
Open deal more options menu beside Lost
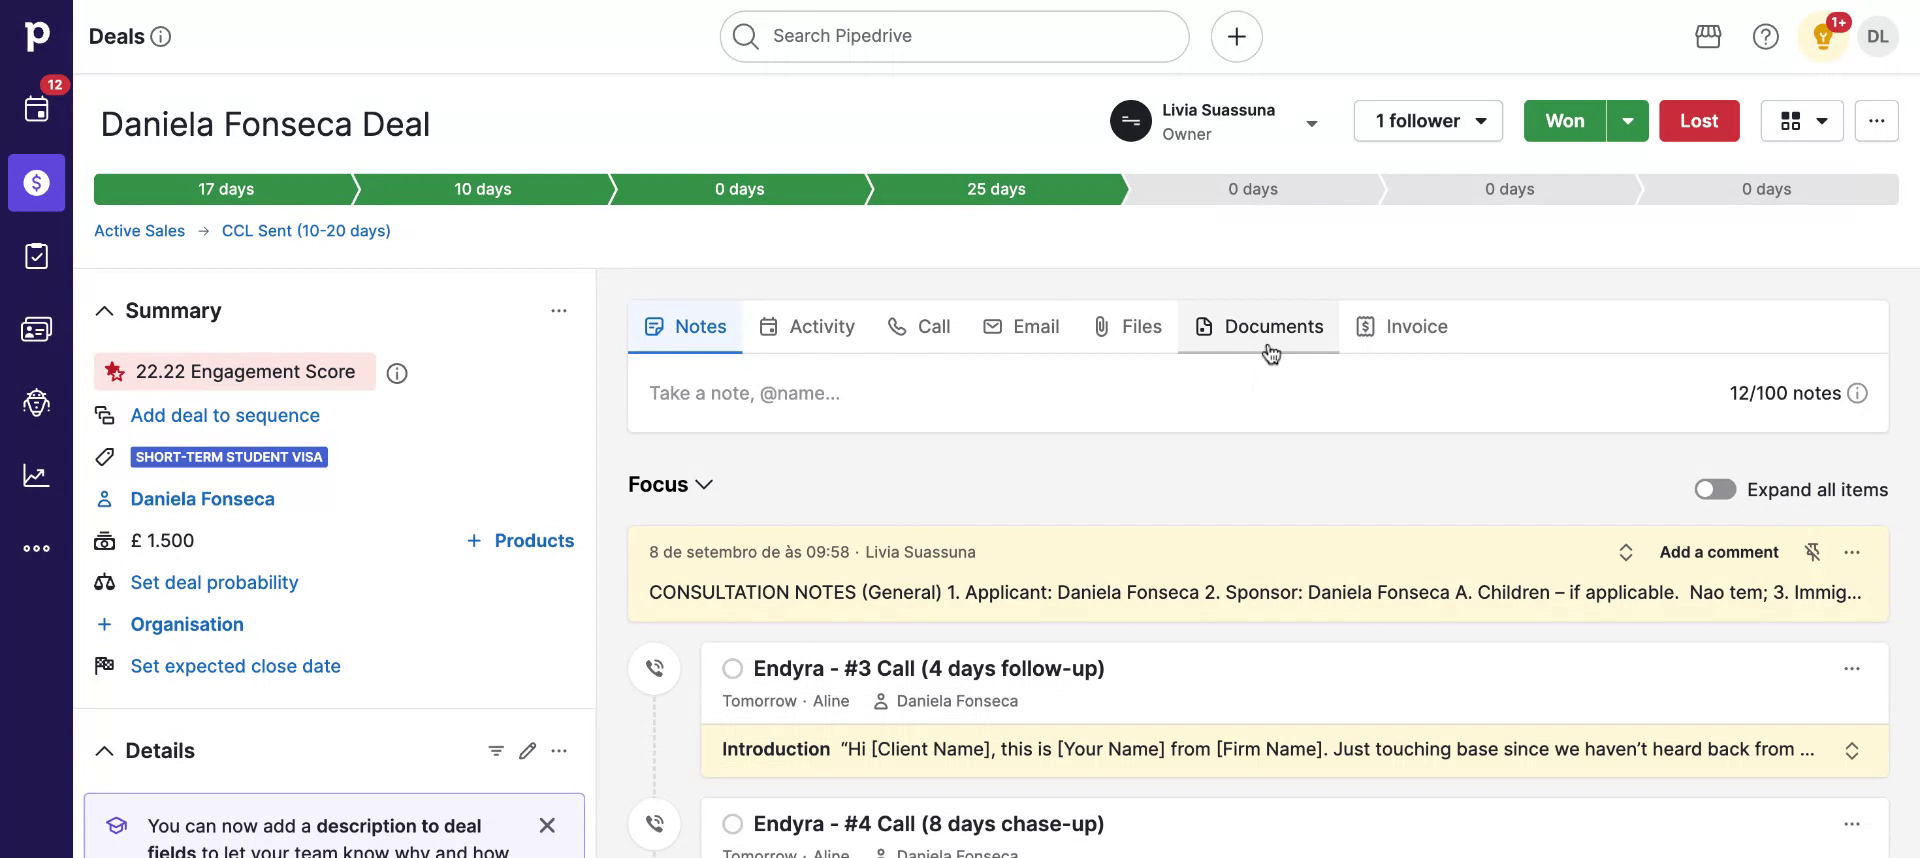pos(1876,121)
